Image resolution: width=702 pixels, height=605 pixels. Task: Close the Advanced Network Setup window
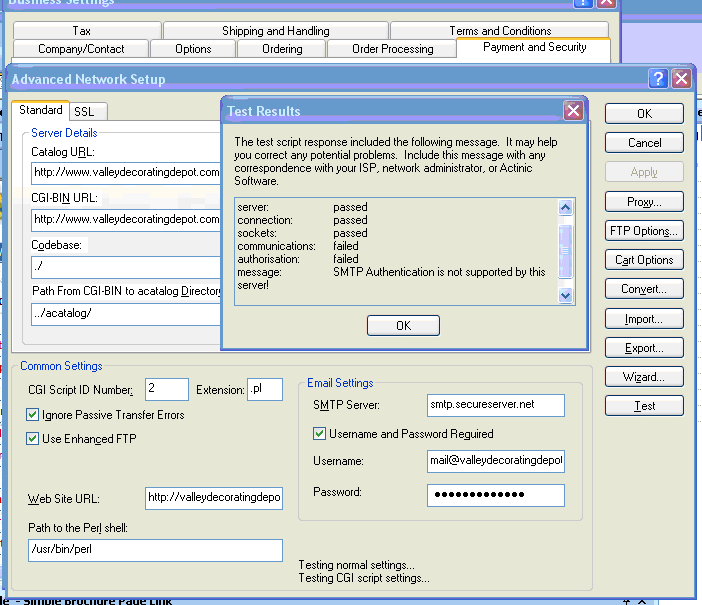[x=681, y=79]
